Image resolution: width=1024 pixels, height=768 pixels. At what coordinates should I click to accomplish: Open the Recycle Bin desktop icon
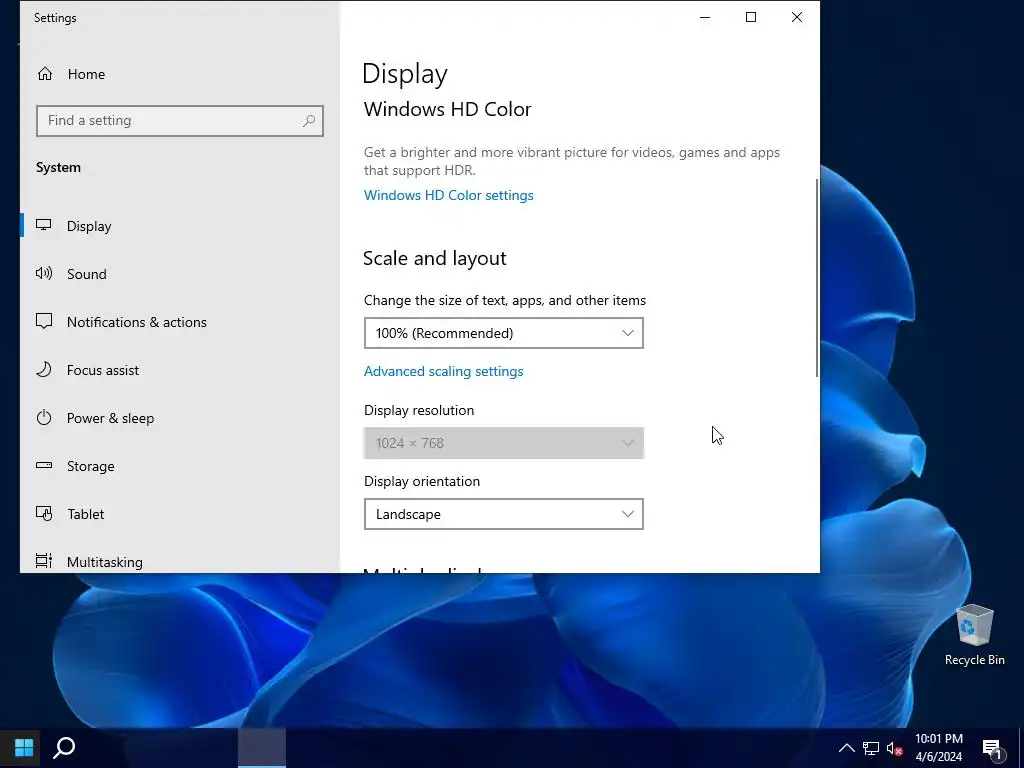[x=974, y=635]
